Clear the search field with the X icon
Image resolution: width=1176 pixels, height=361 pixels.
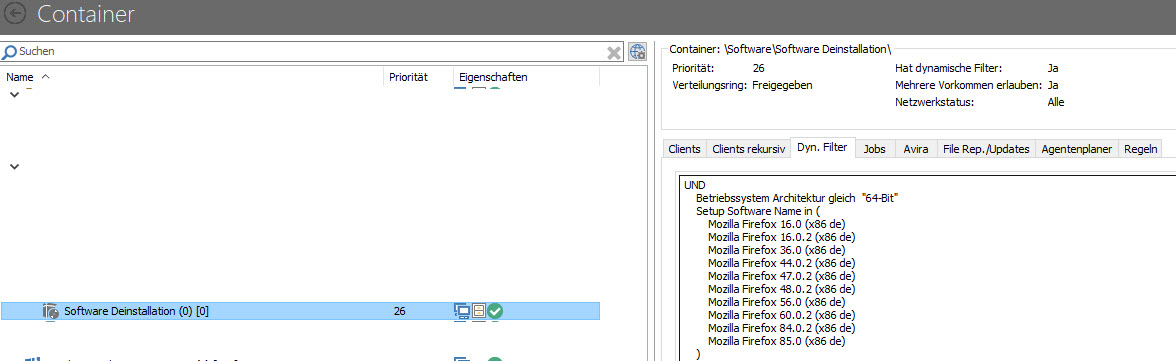[614, 52]
